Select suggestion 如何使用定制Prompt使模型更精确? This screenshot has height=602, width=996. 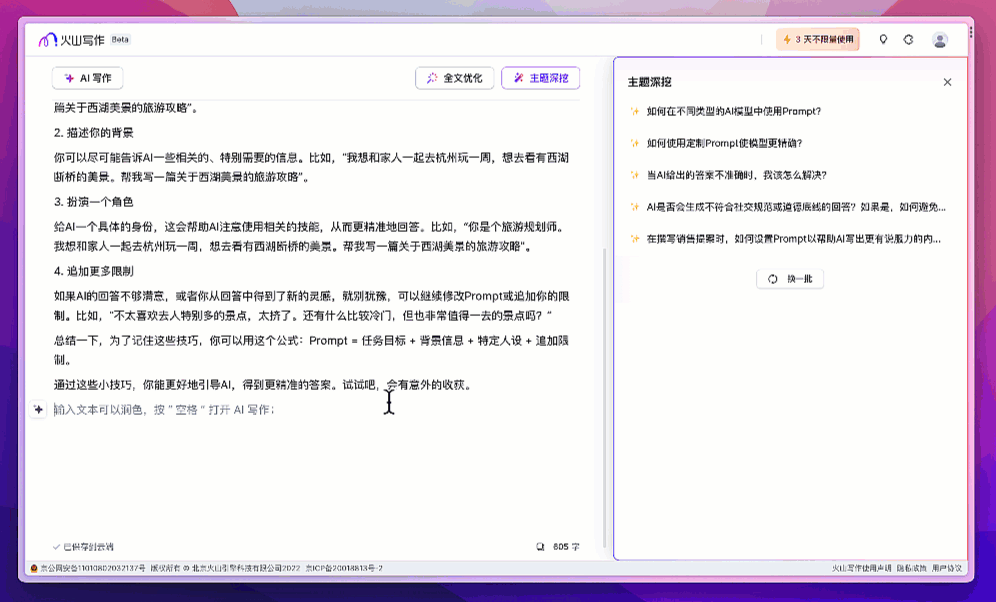coord(724,143)
